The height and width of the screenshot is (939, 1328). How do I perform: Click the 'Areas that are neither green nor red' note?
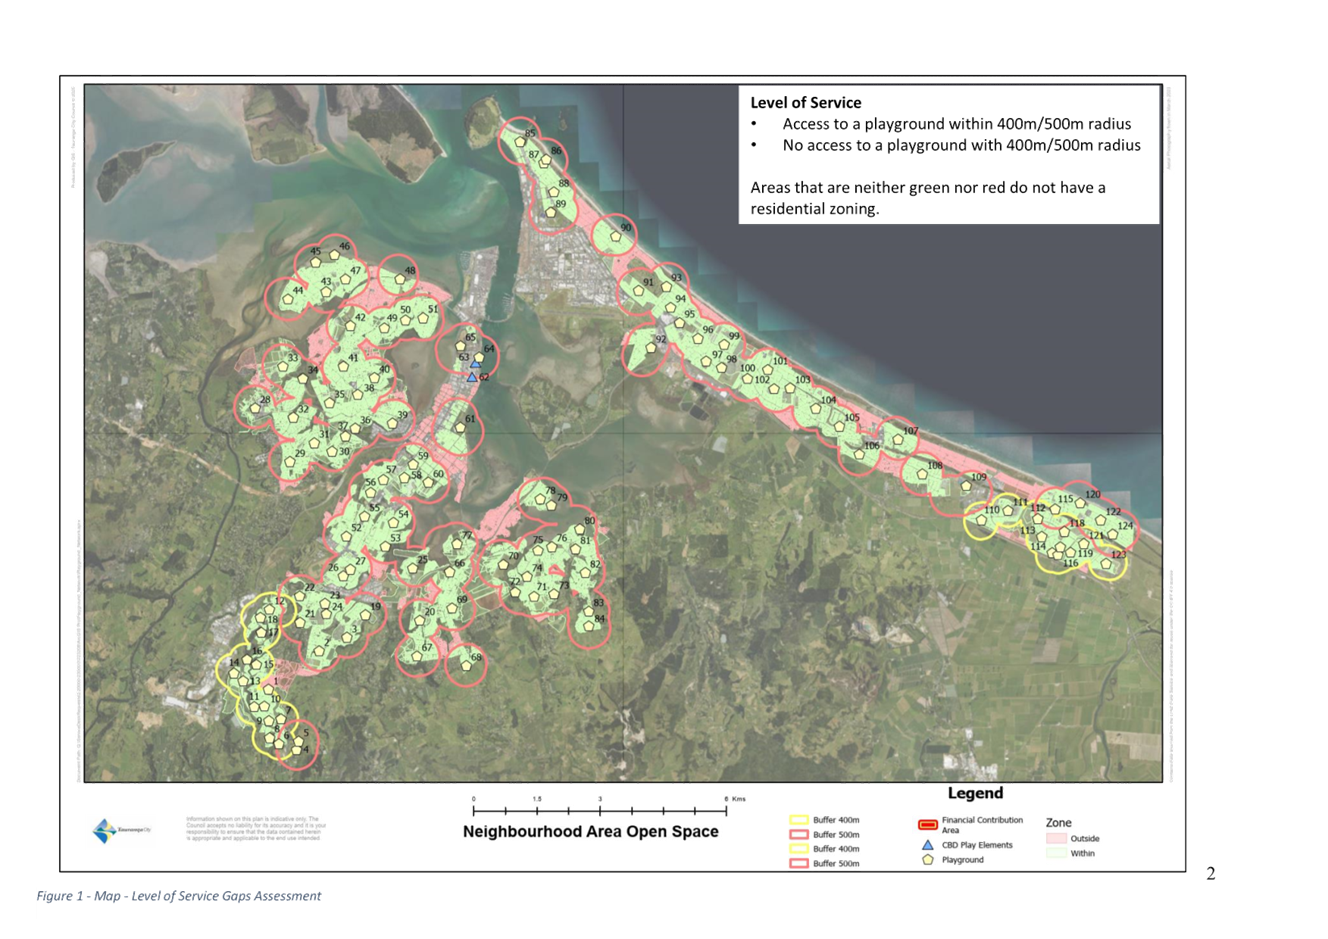click(x=928, y=198)
